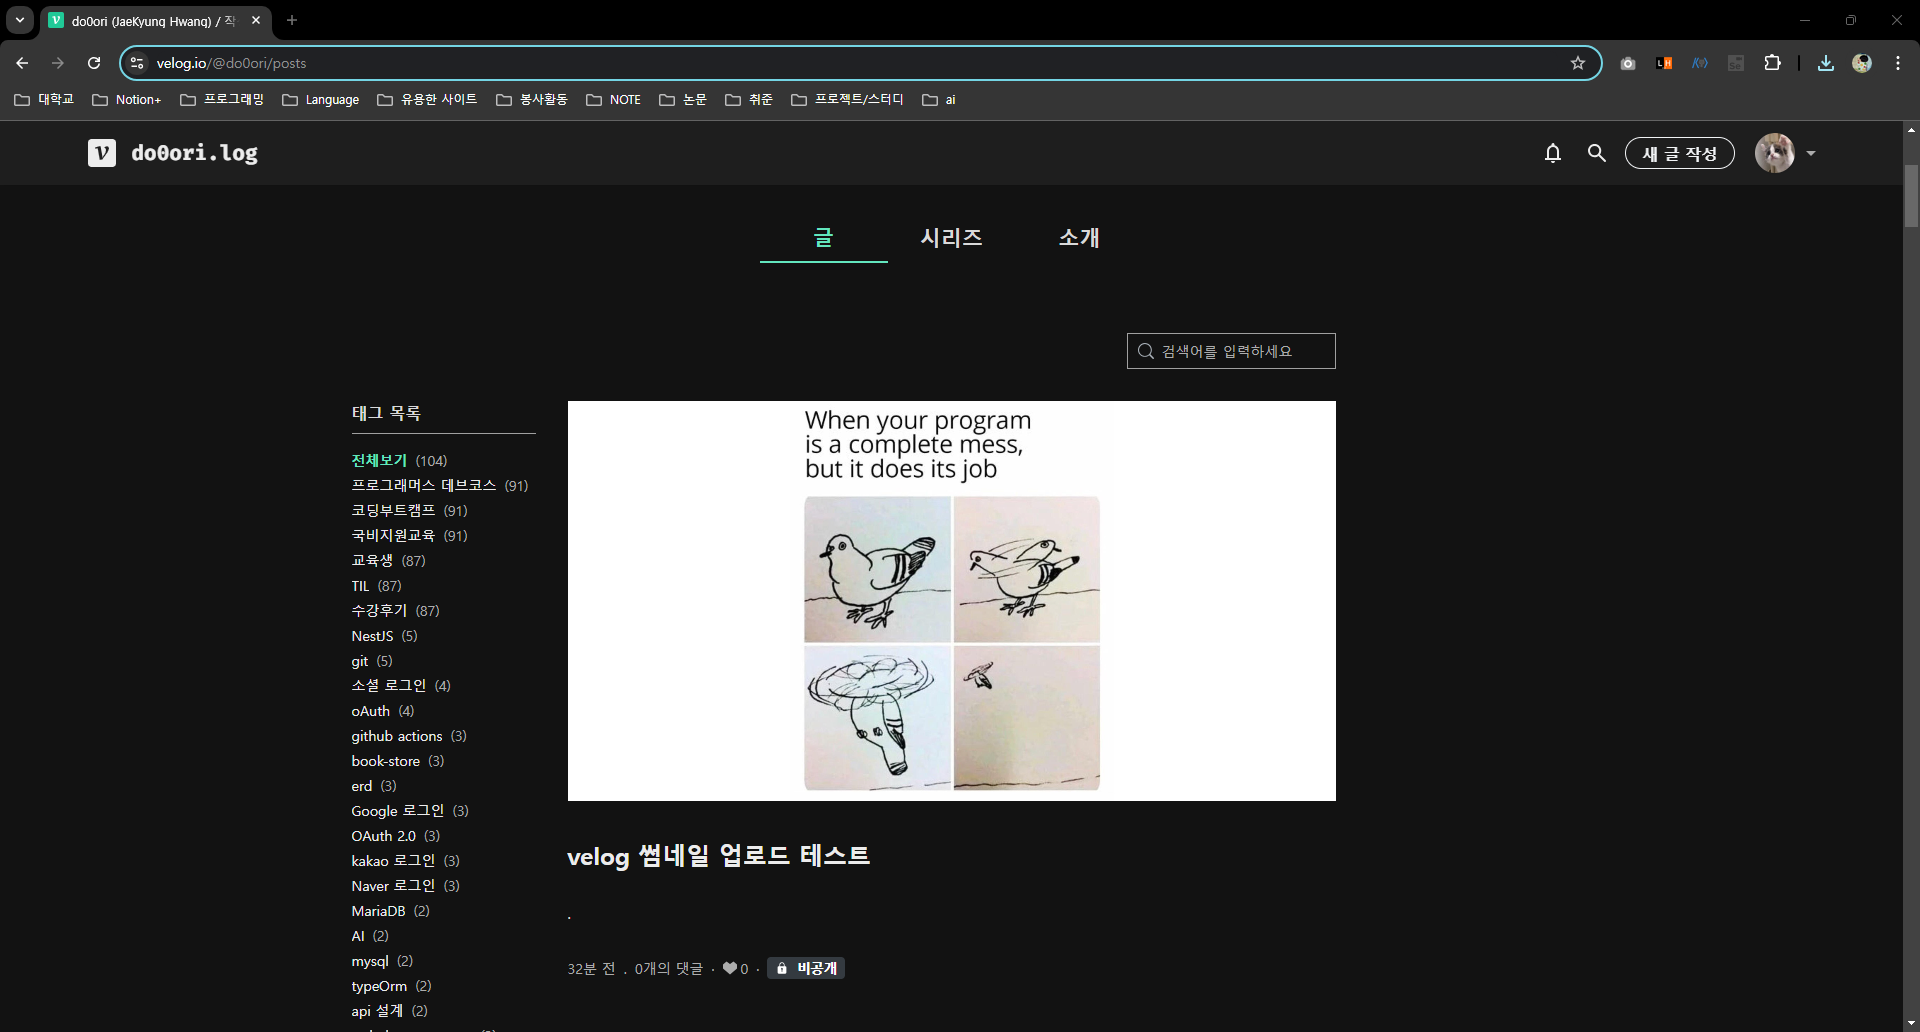
Task: Open the ai bookmark folder
Action: point(939,100)
